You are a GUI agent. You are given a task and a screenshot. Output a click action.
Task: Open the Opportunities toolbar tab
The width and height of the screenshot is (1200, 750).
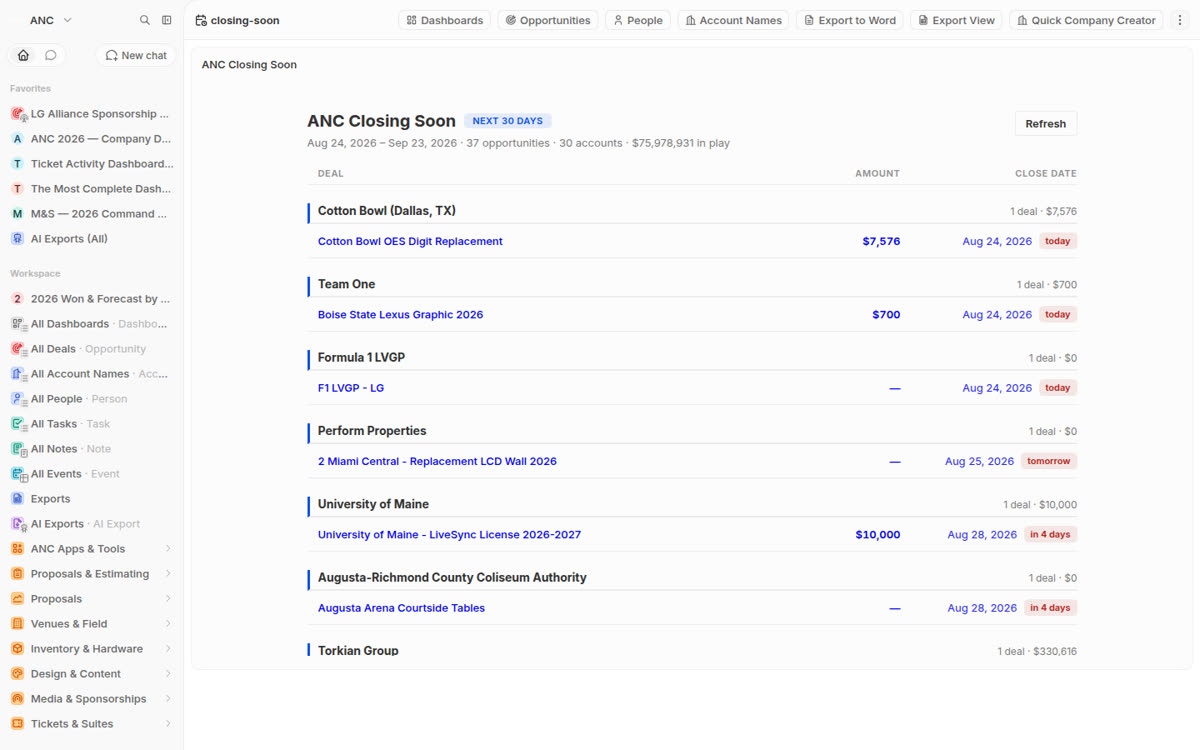[x=548, y=20]
